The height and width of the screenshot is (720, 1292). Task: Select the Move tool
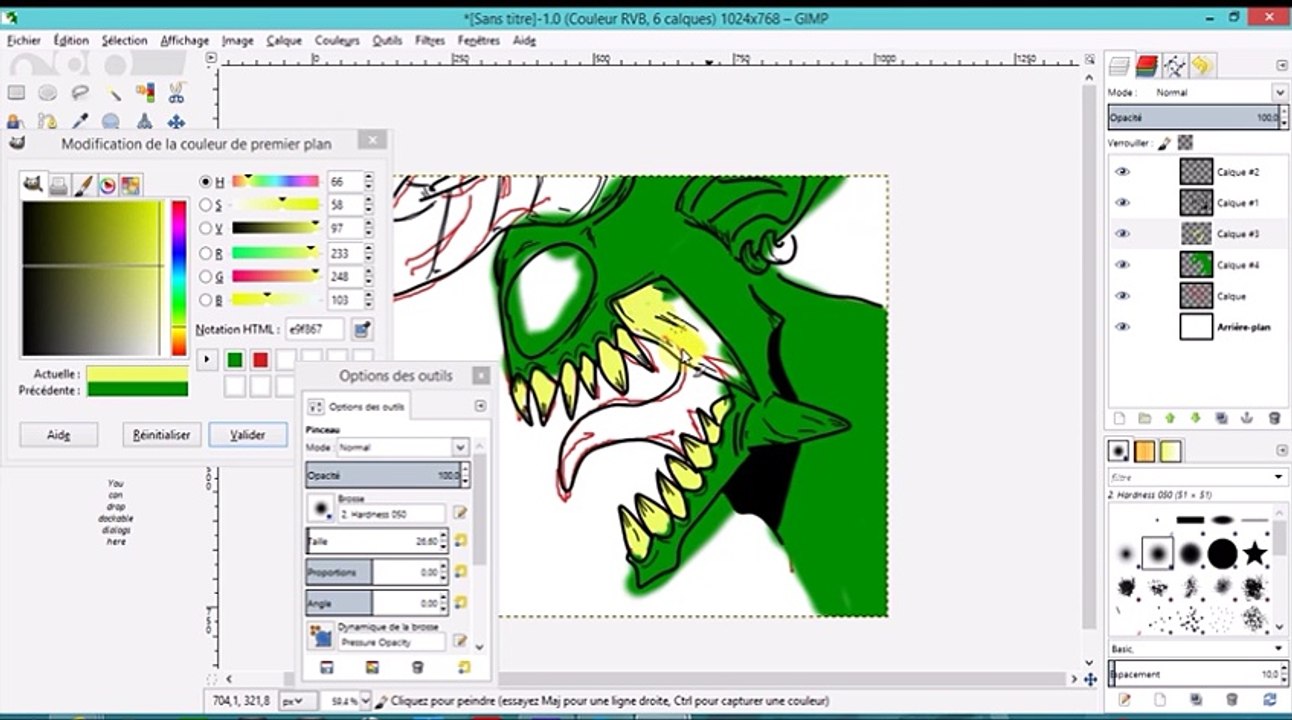click(177, 122)
